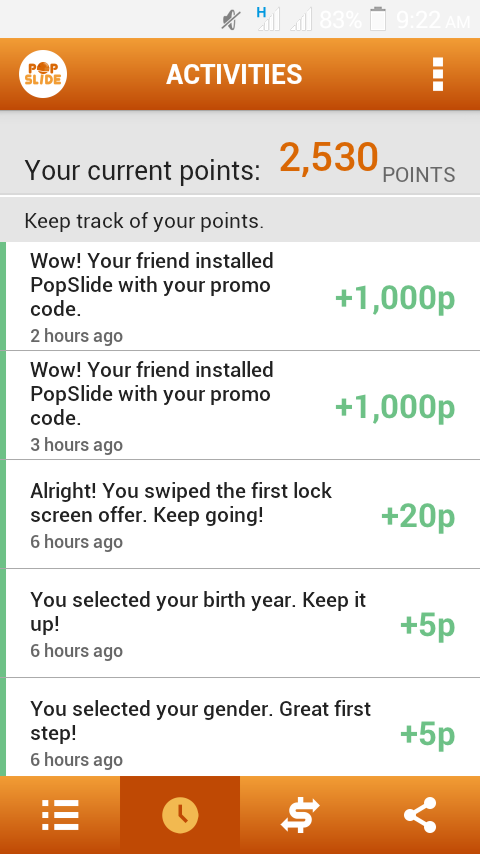The image size is (480, 854).
Task: Tap the ACTIVITIES header title
Action: [x=234, y=75]
